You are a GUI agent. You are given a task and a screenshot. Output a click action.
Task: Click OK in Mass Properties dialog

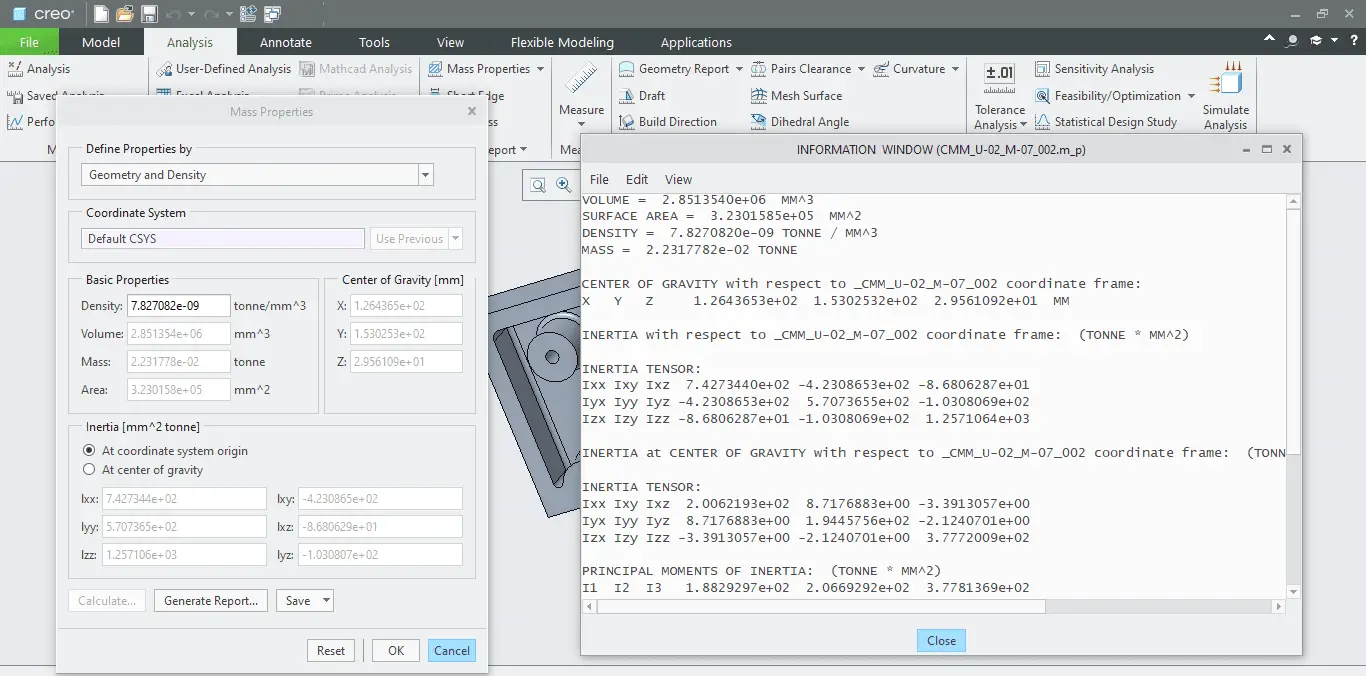pyautogui.click(x=396, y=651)
